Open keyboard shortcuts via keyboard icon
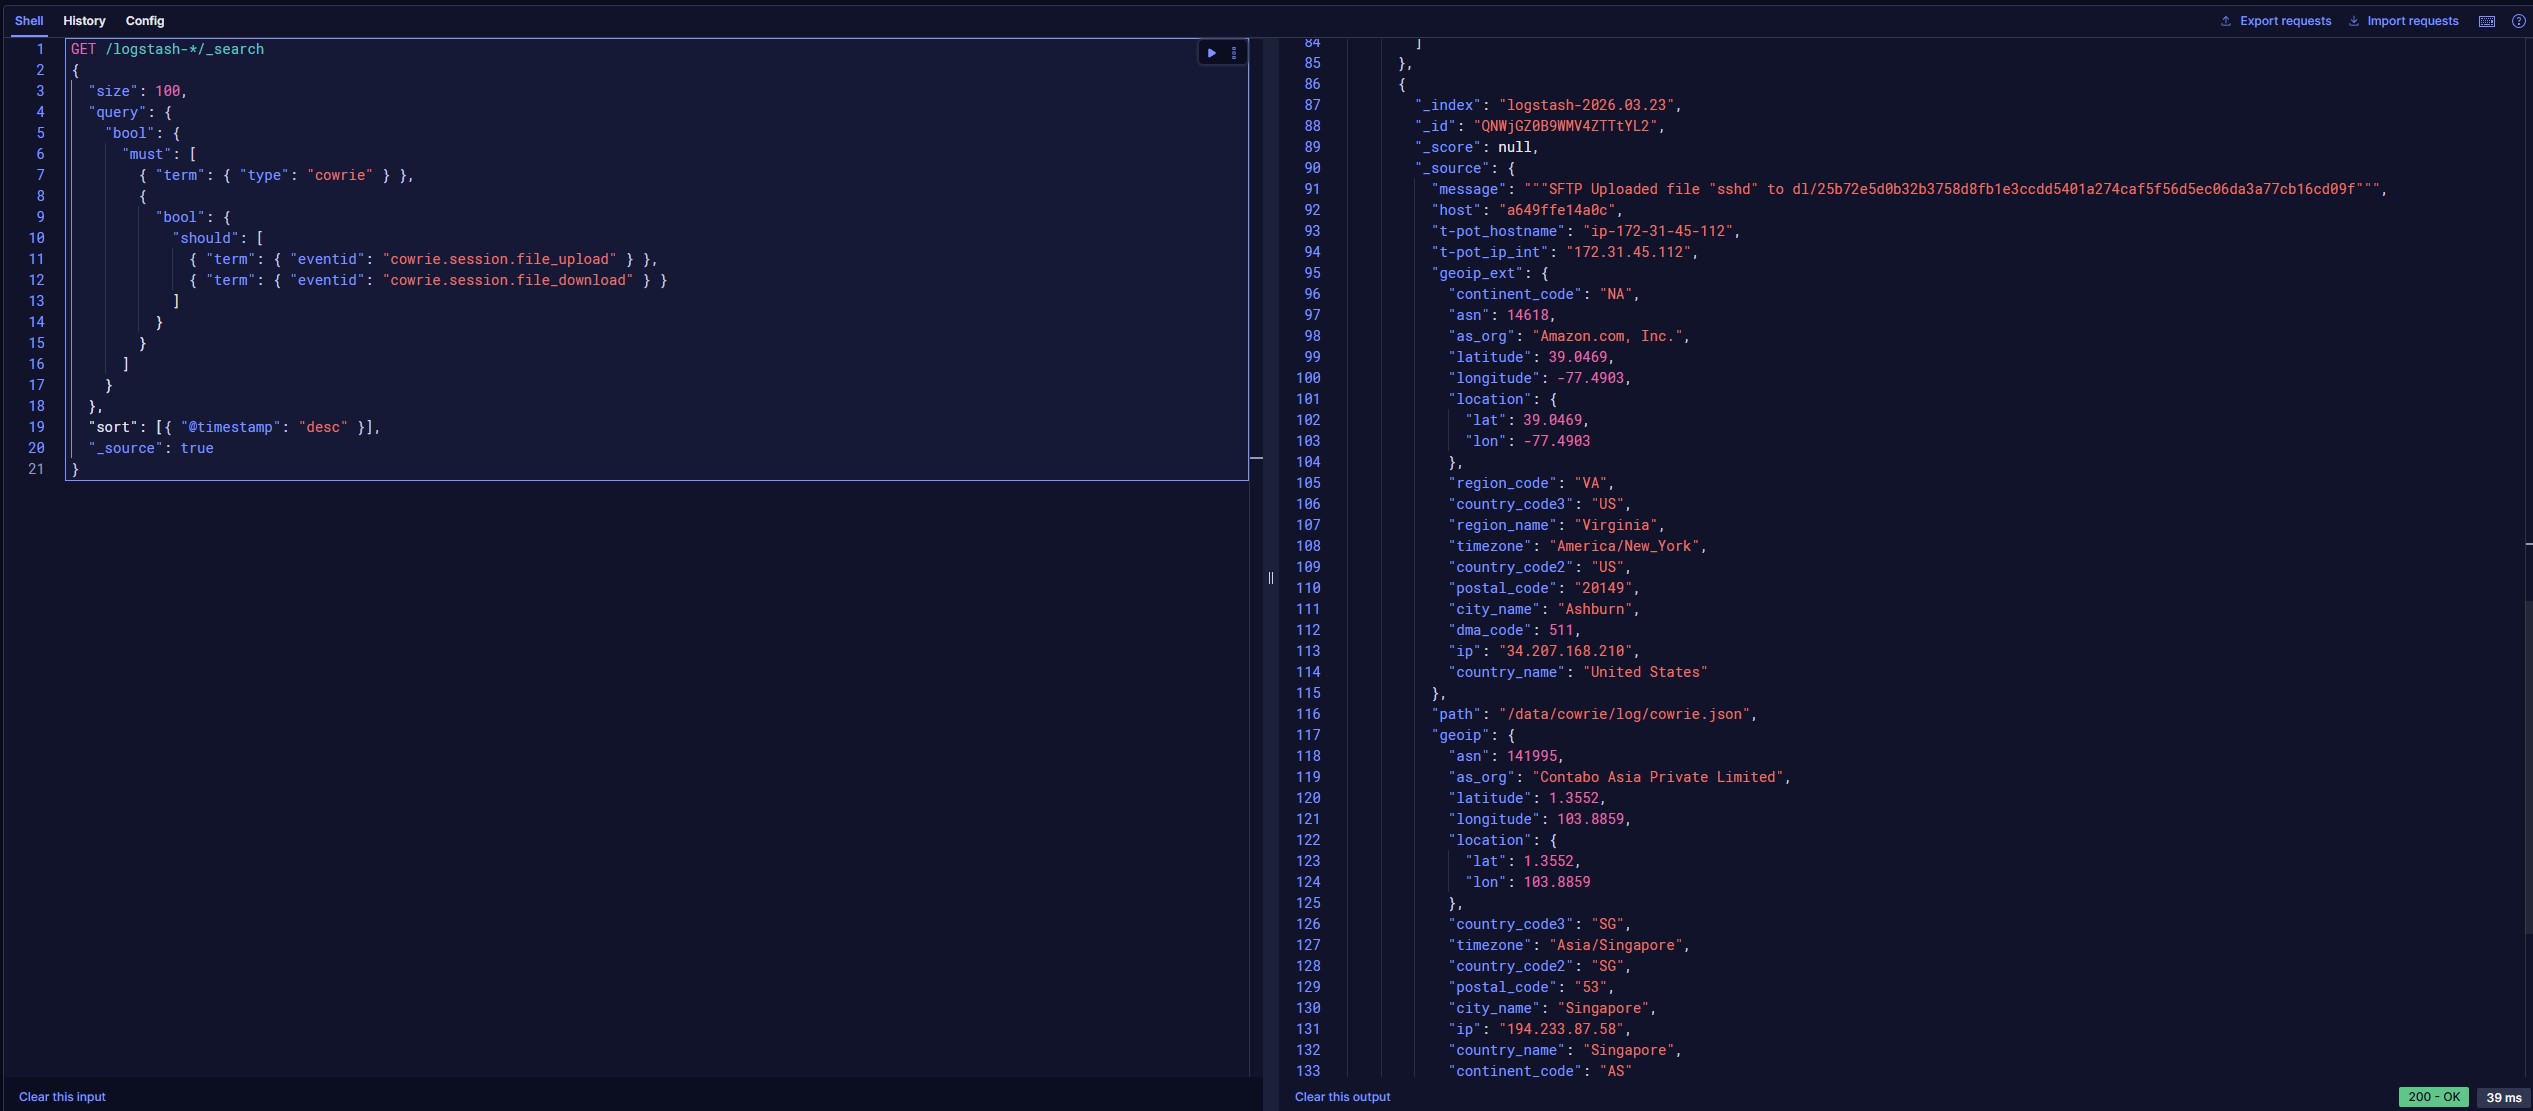 [2486, 21]
